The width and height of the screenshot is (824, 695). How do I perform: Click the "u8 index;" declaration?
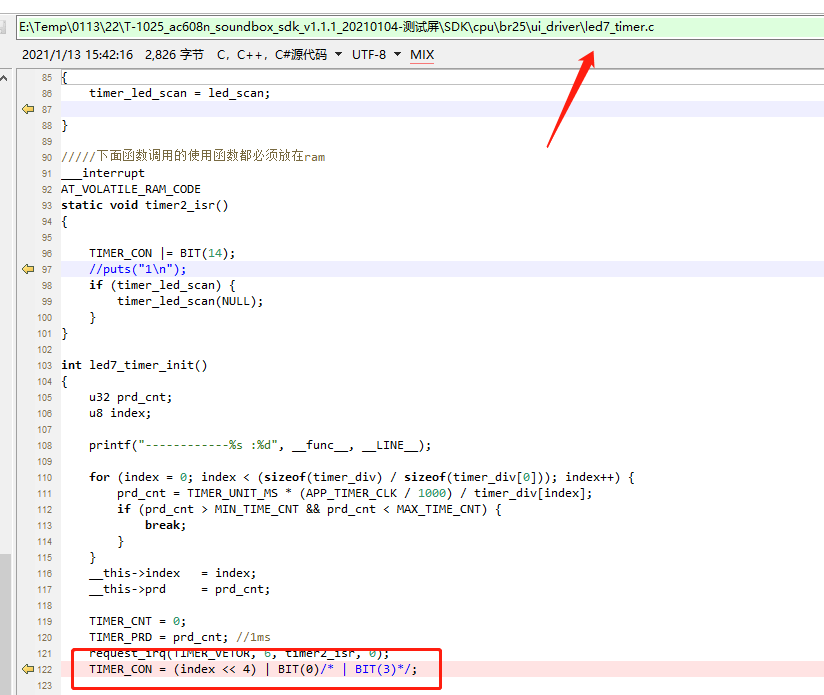coord(120,413)
